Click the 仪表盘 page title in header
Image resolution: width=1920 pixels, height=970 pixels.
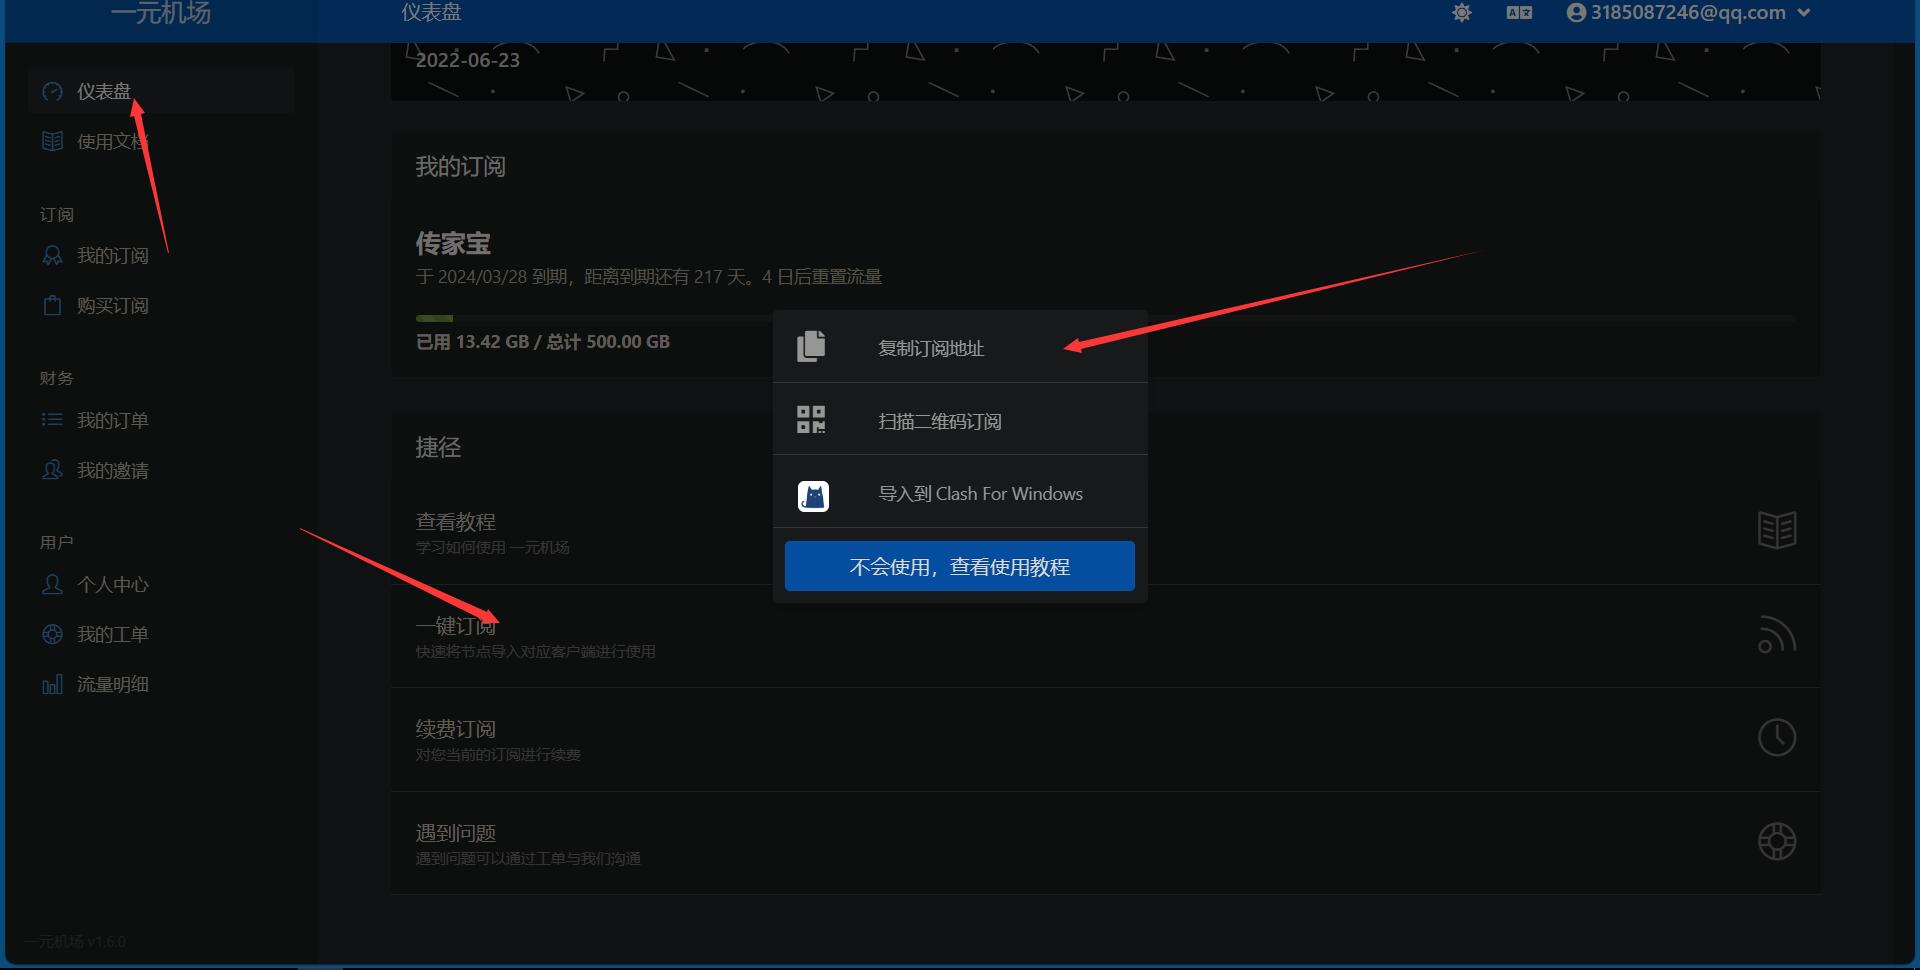(x=431, y=13)
